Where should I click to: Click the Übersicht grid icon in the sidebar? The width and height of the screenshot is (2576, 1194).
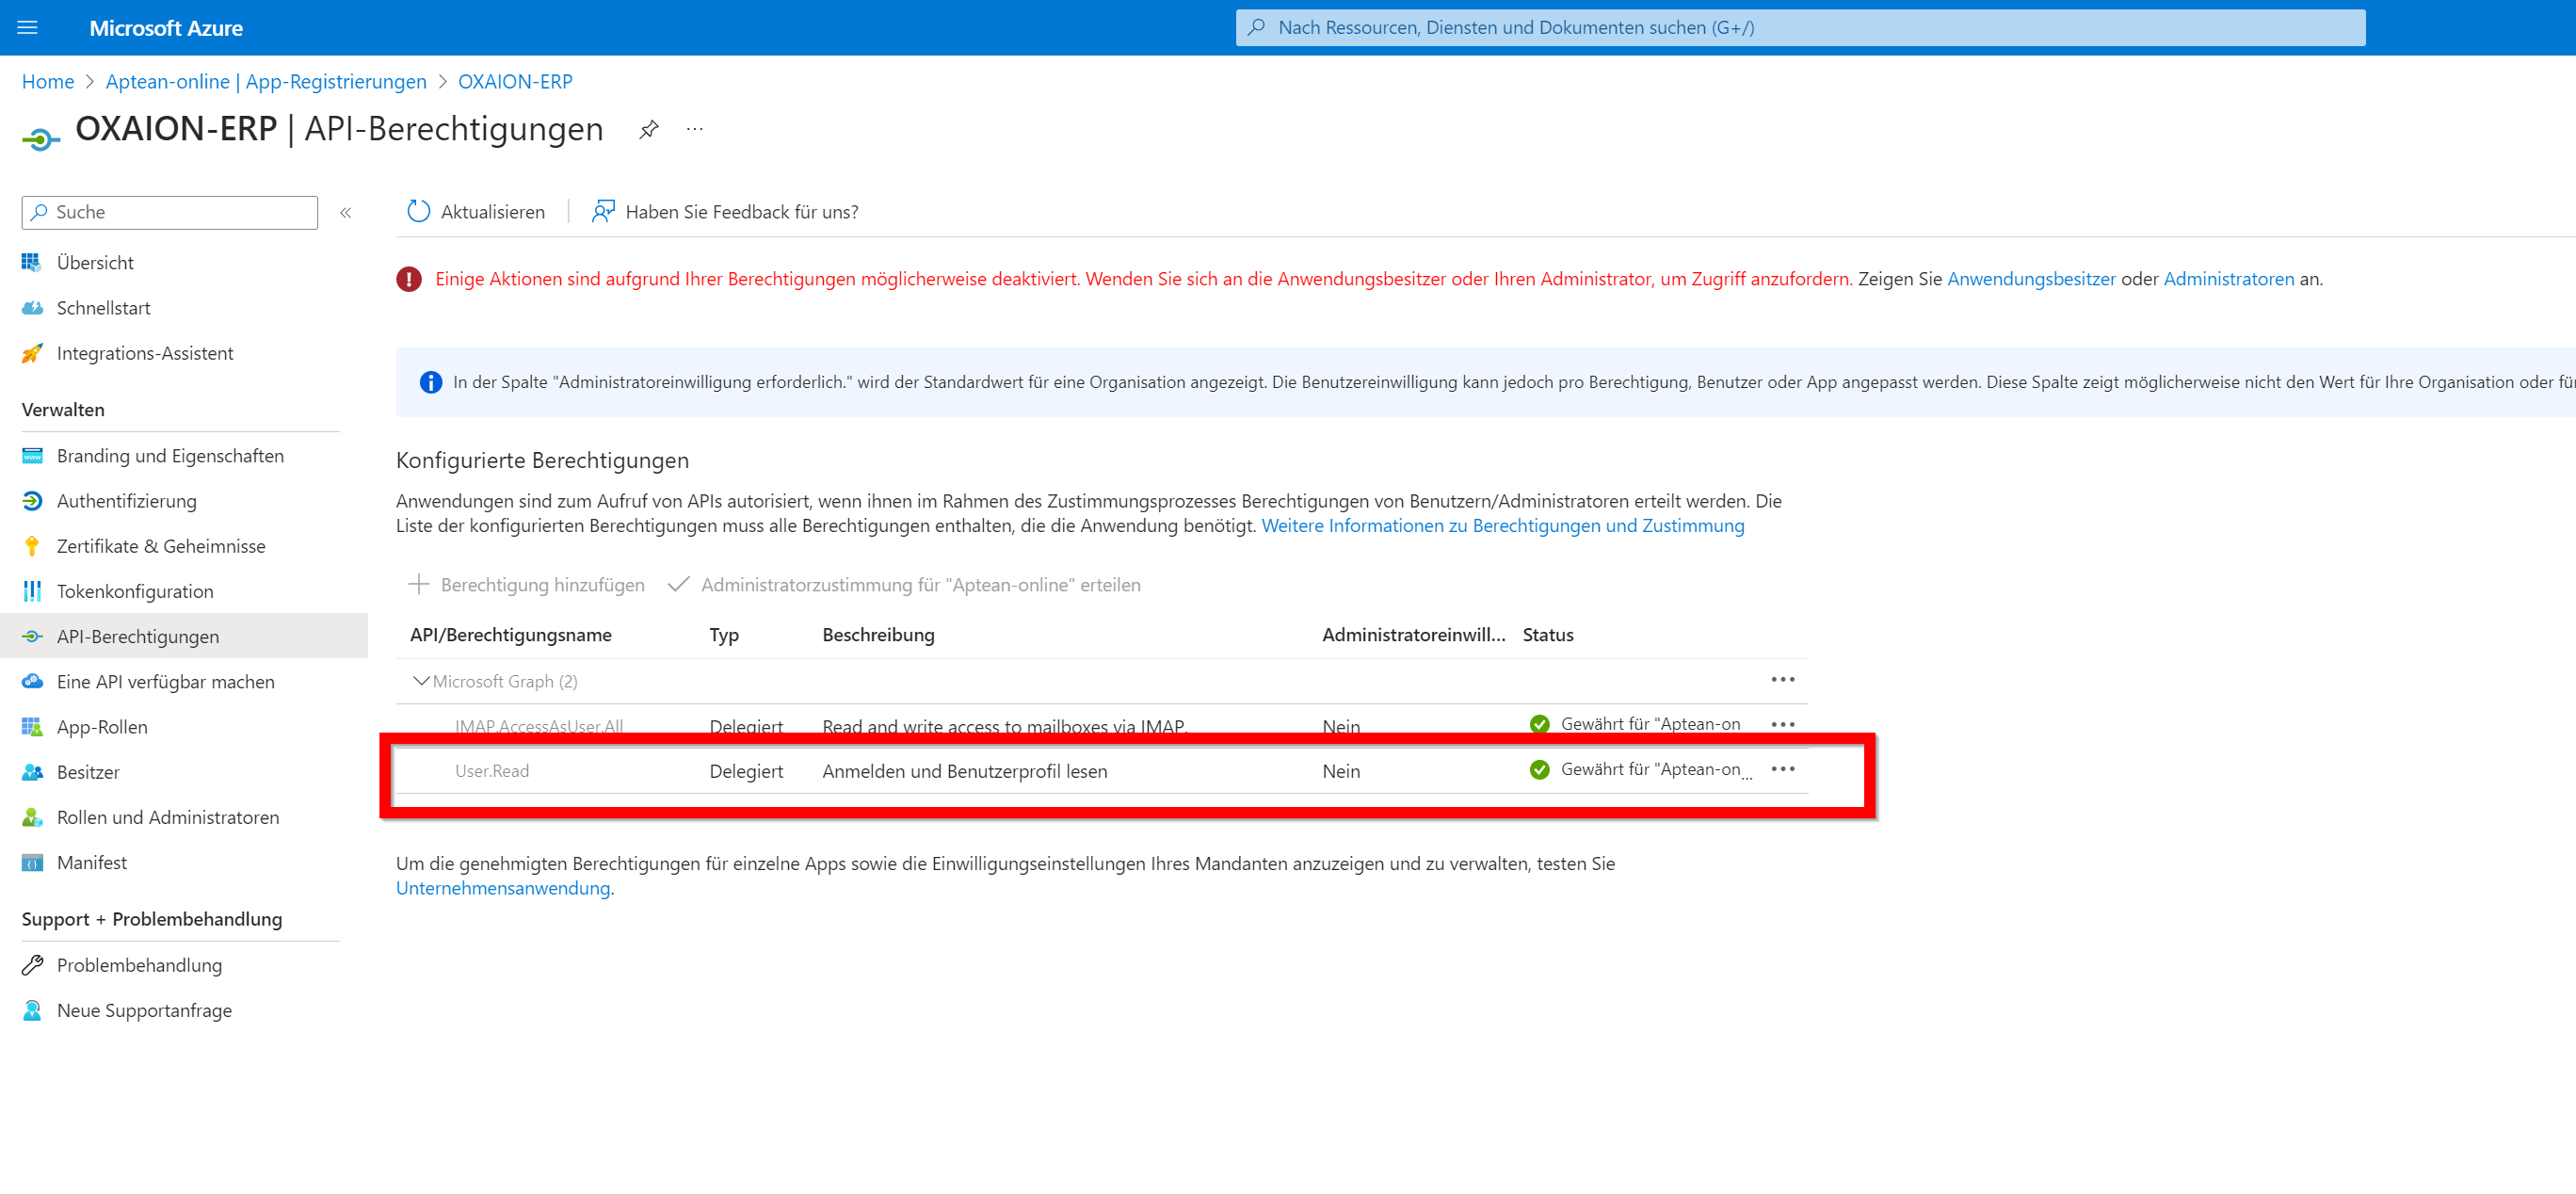coord(32,262)
